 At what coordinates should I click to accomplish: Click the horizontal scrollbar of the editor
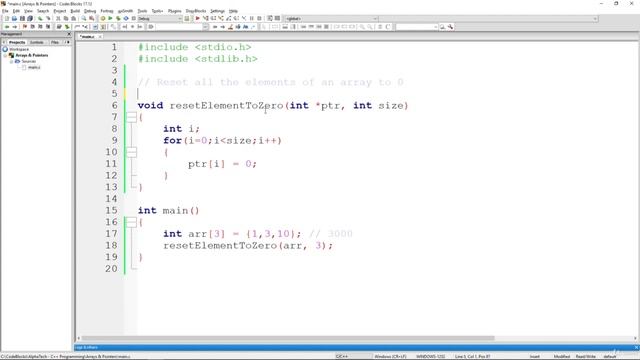tap(288, 338)
